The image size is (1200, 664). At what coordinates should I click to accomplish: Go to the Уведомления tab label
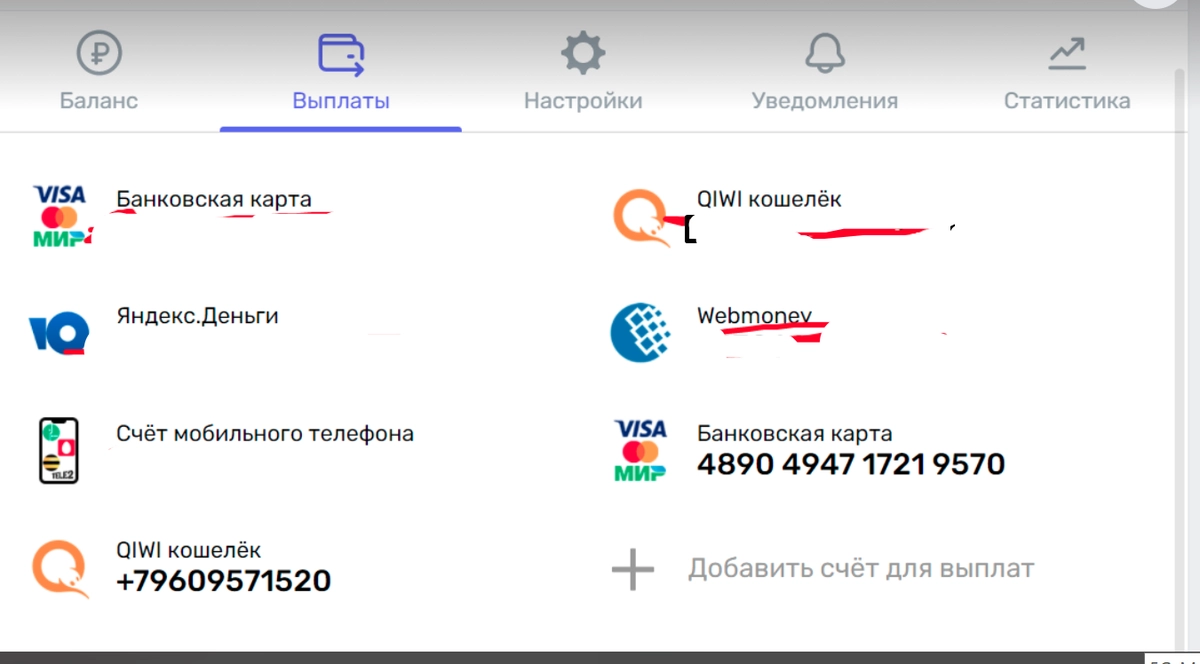(x=825, y=101)
